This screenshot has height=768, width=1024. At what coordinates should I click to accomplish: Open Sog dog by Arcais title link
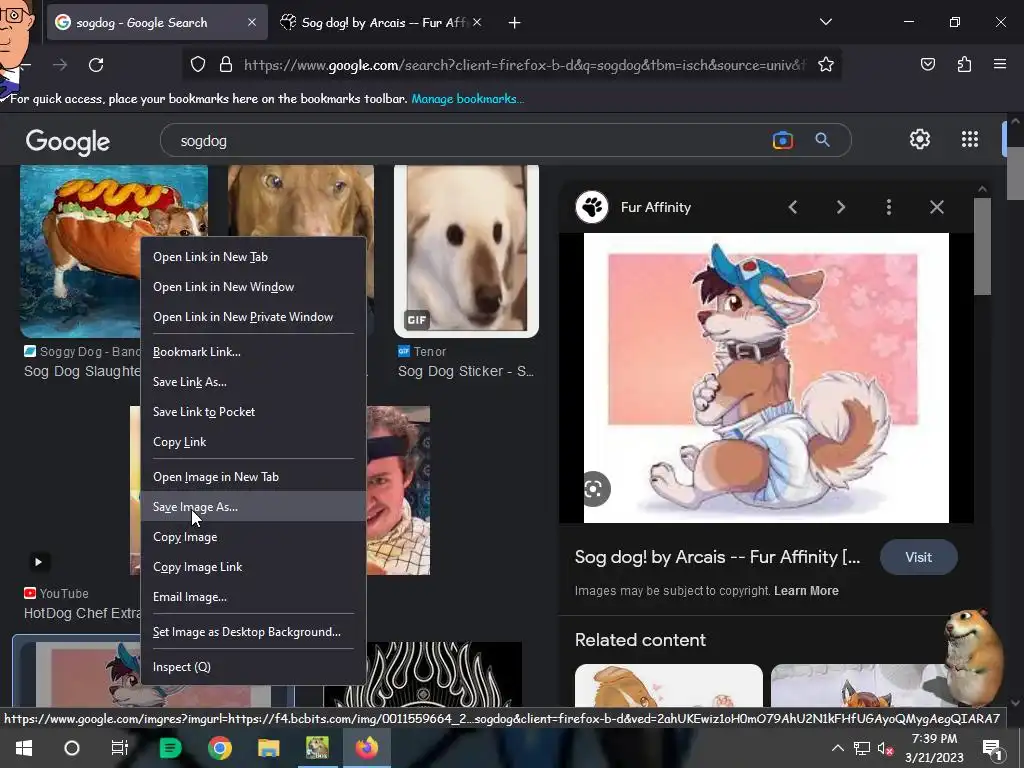pyautogui.click(x=717, y=557)
